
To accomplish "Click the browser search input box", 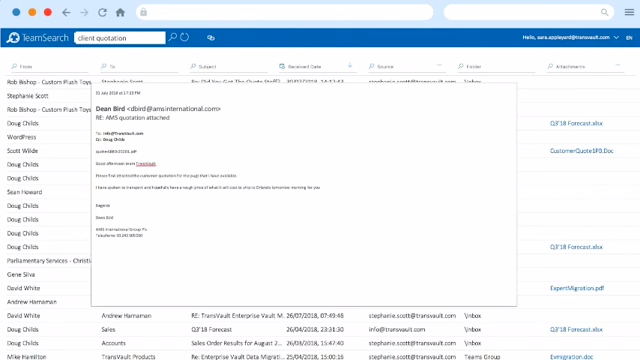I will [529, 12].
